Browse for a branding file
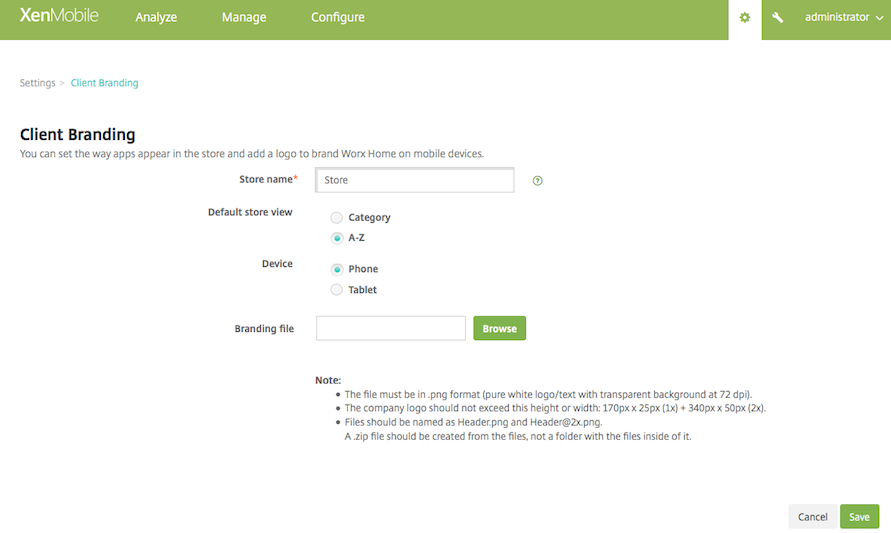The height and width of the screenshot is (533, 891). pos(499,328)
